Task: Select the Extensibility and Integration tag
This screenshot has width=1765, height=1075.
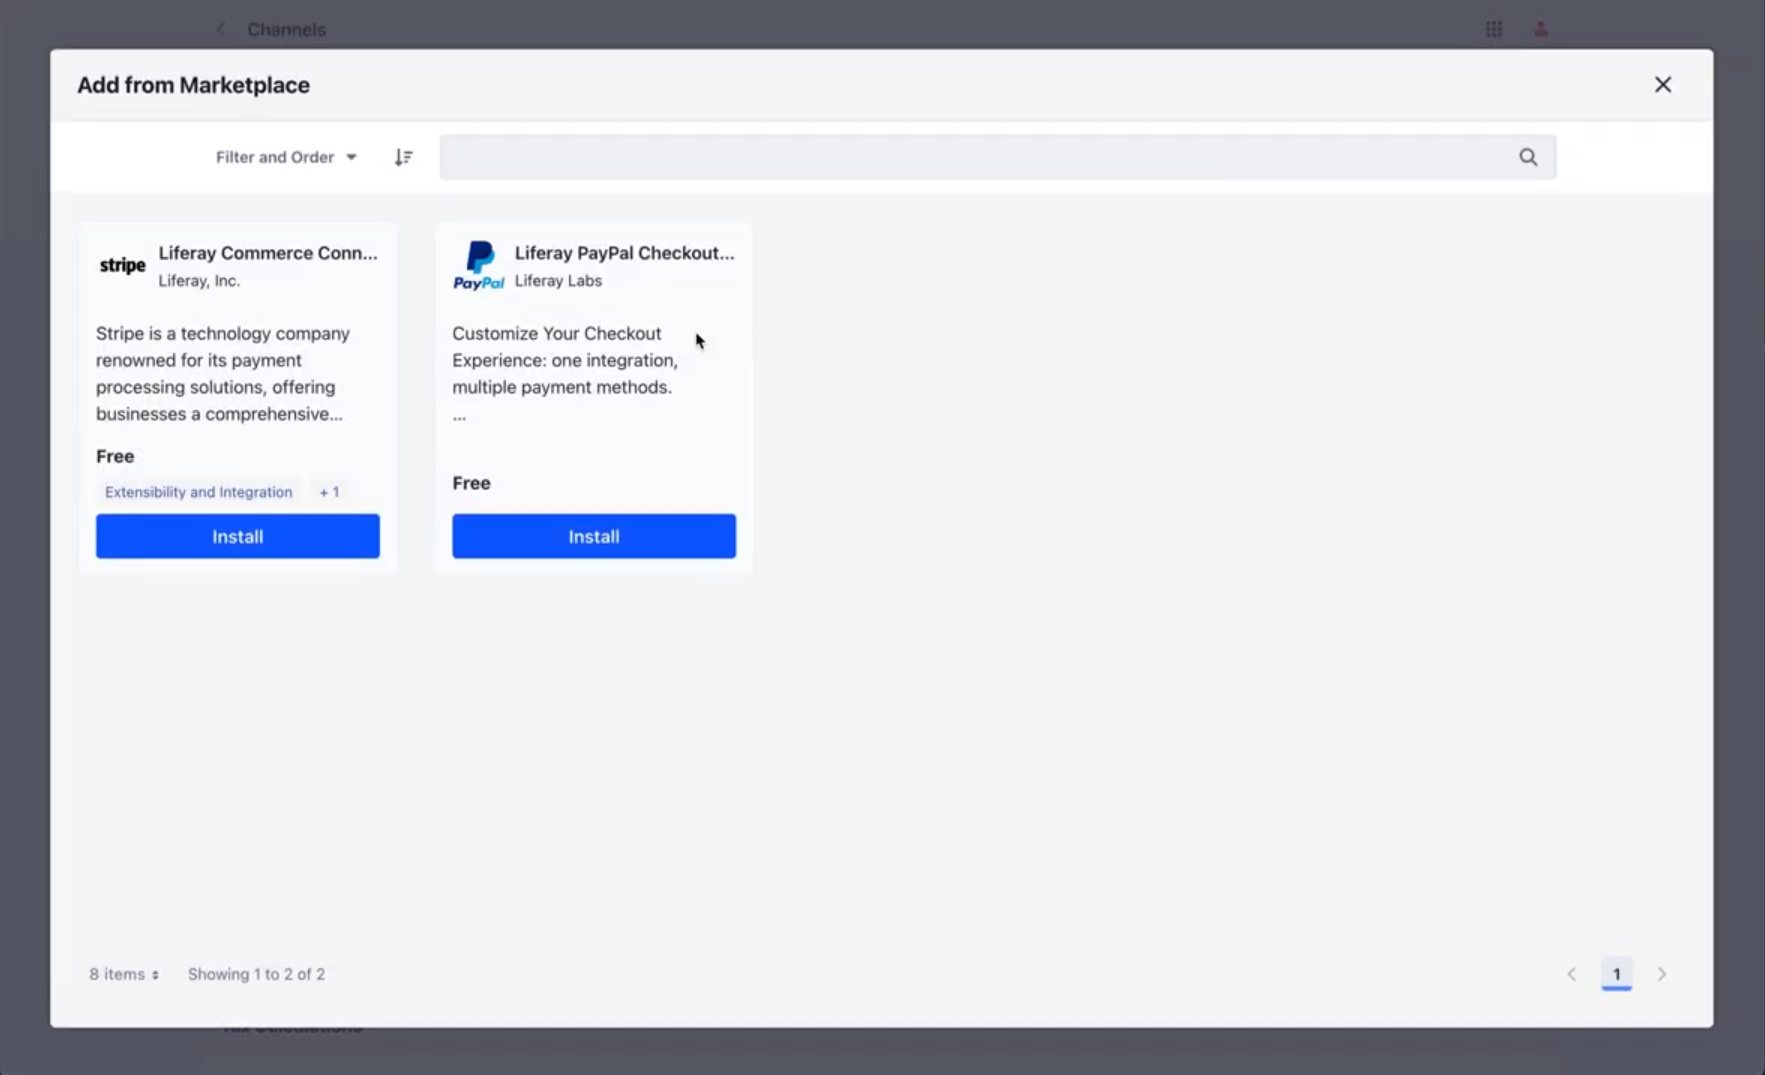Action: [199, 492]
